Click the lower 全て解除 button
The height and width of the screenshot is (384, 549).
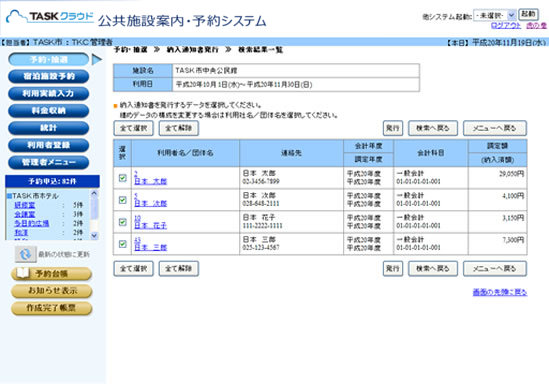coord(179,269)
